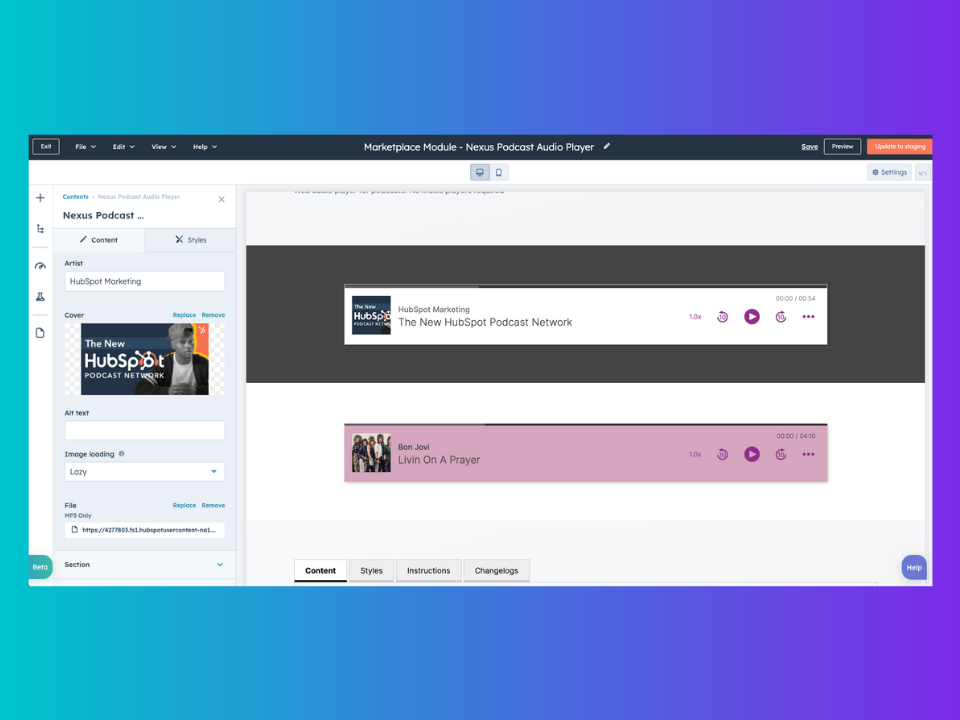Click the add module plus icon
Screen dimensions: 960x720
[x=40, y=198]
